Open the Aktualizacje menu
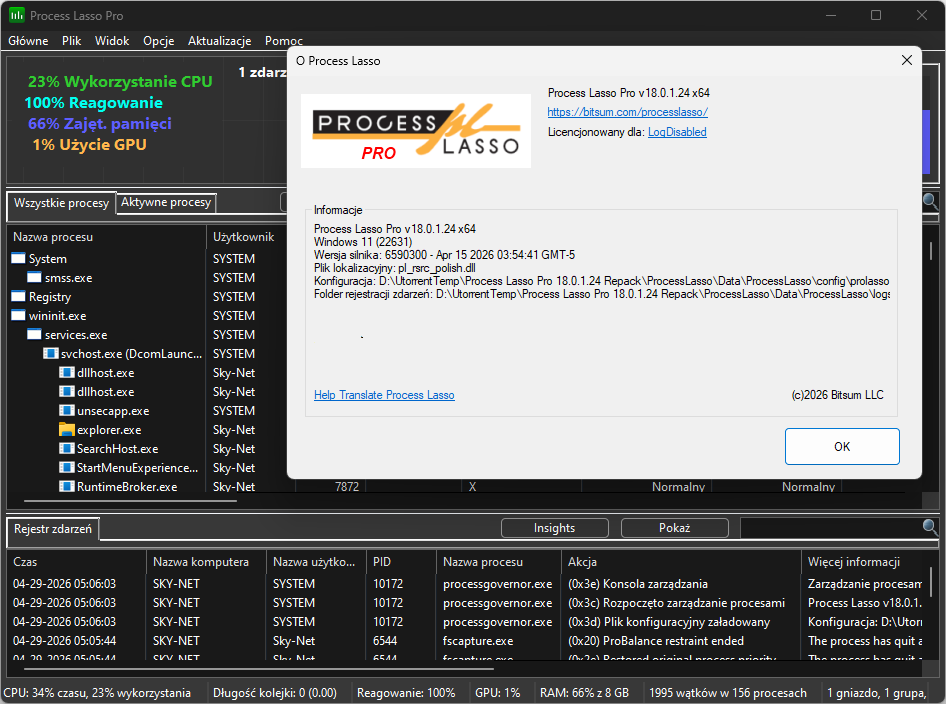 [220, 40]
